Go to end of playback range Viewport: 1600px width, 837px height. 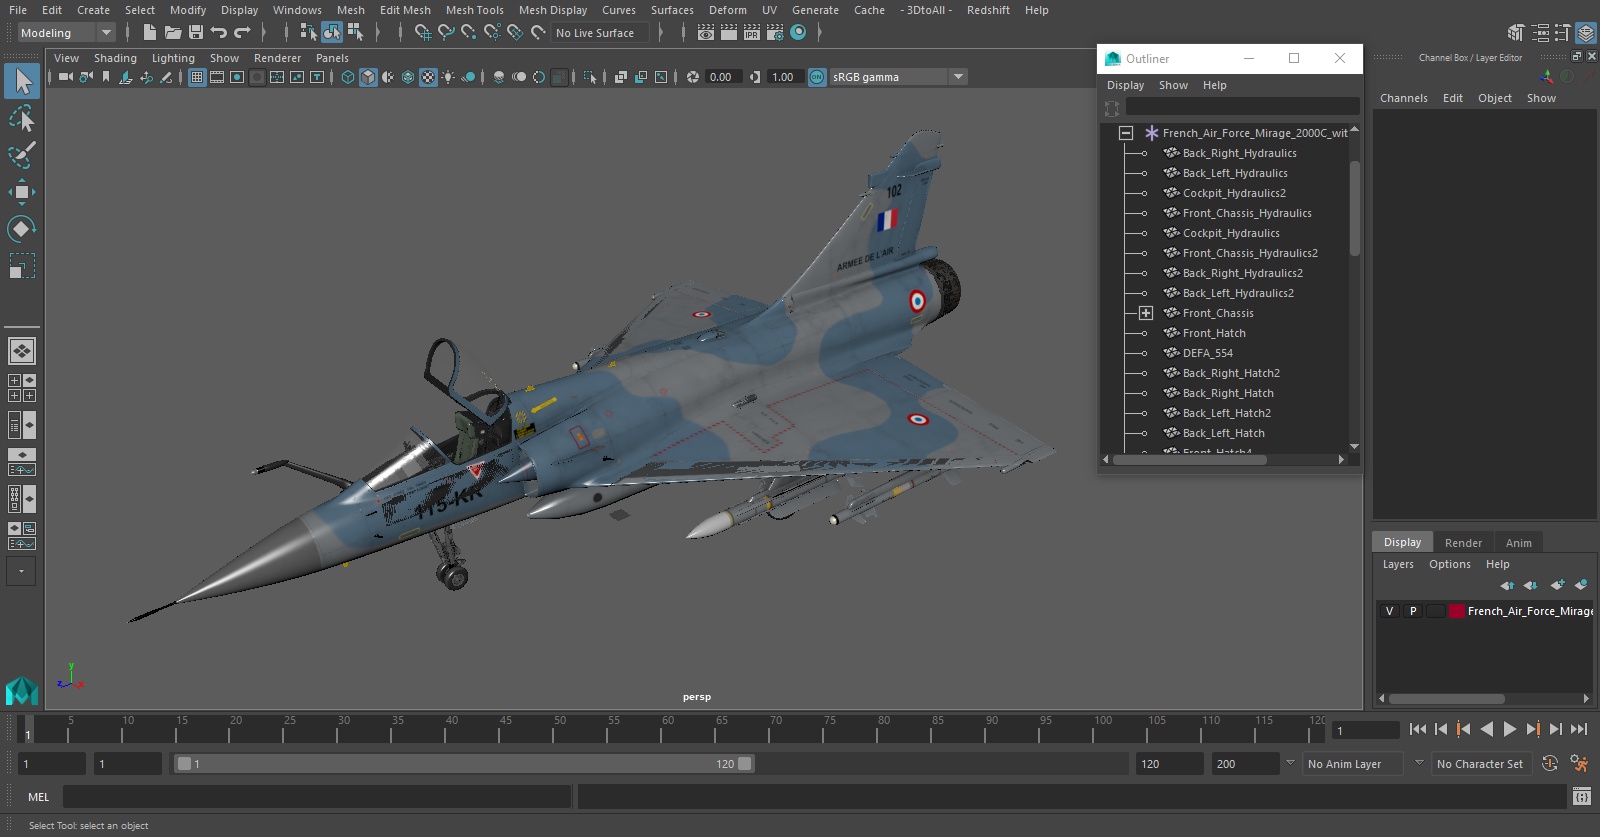point(1579,729)
